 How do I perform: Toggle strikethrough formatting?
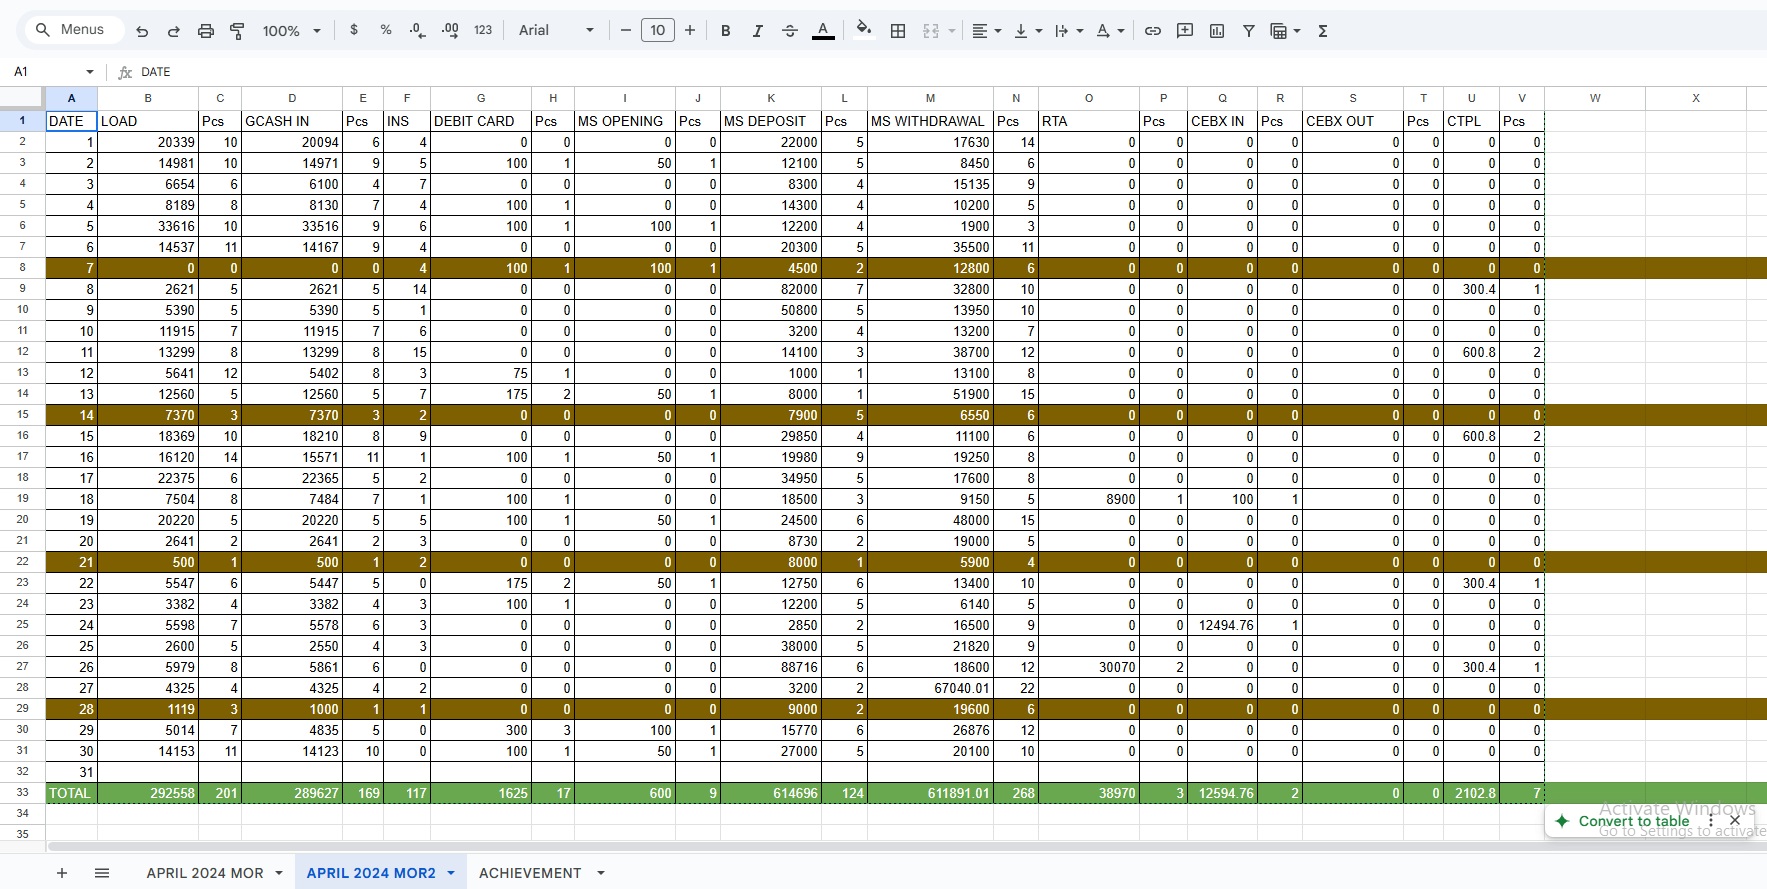point(790,31)
